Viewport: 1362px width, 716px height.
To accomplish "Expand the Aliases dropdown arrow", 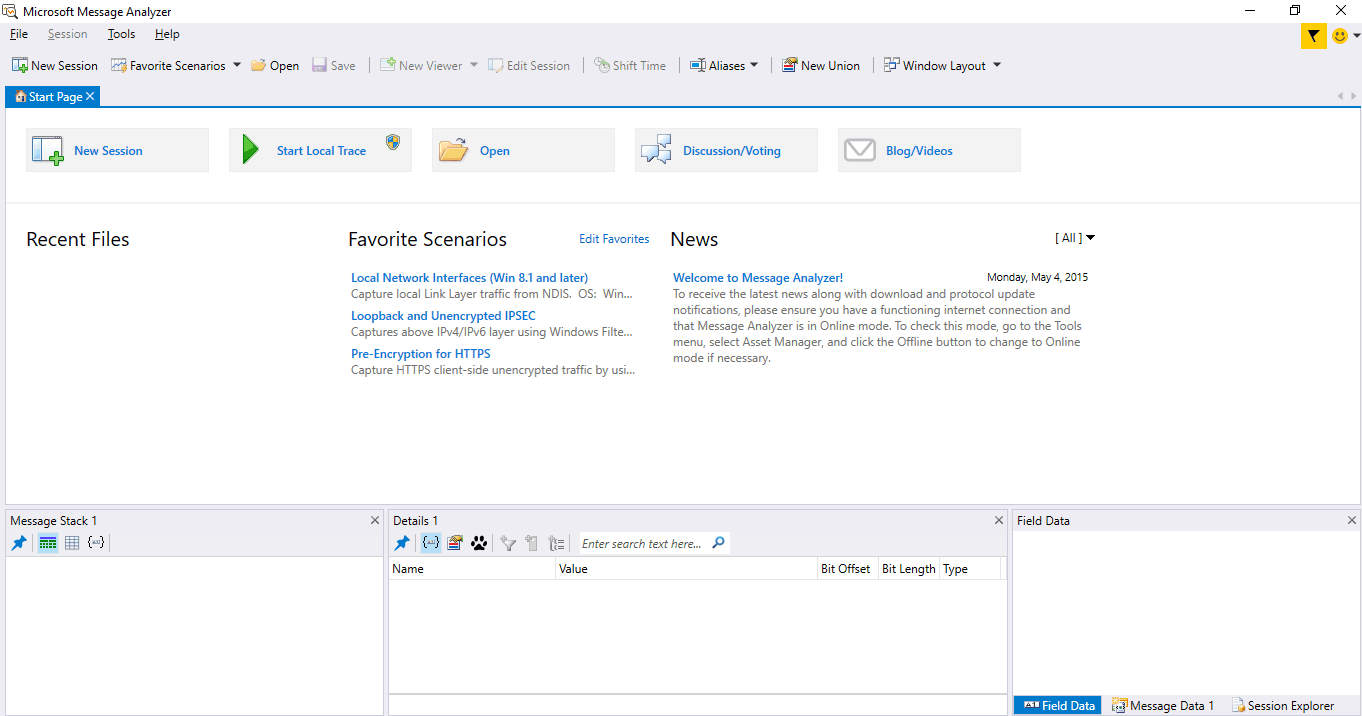I will [754, 65].
